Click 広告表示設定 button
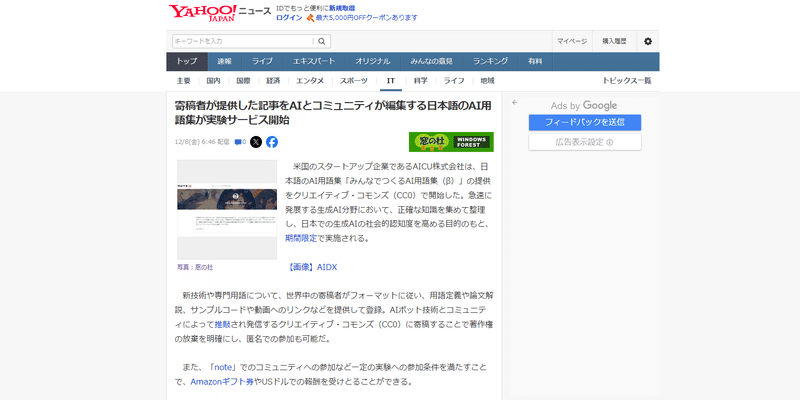This screenshot has width=800, height=400. tap(585, 142)
